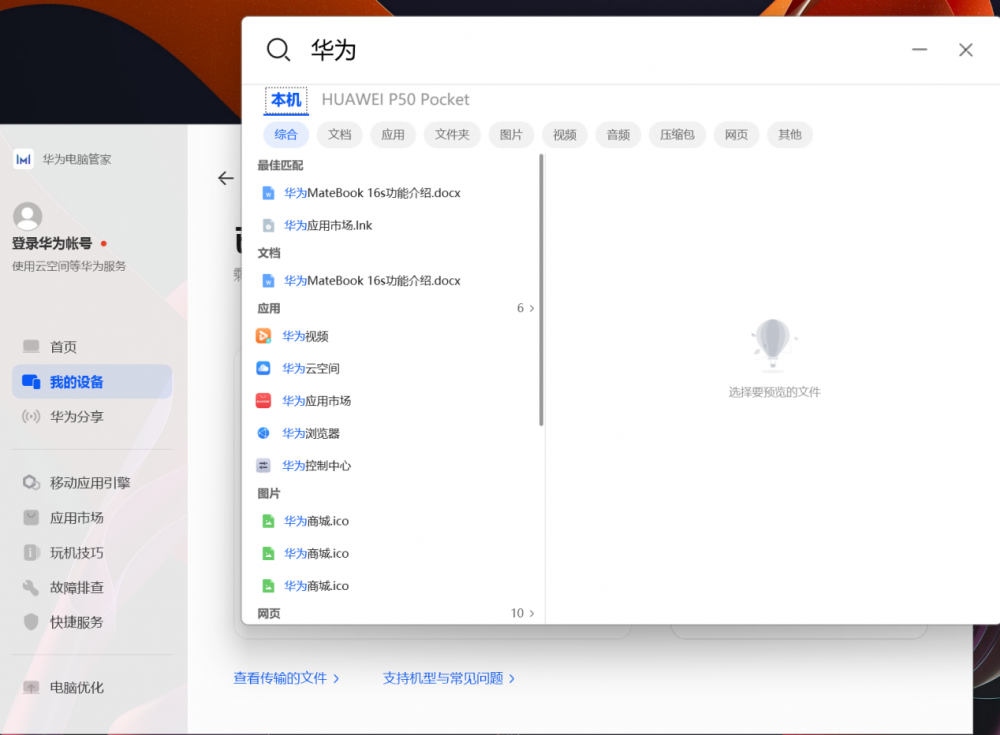Expand the 网页 section showing 10
This screenshot has width=1000, height=735.
tap(522, 613)
